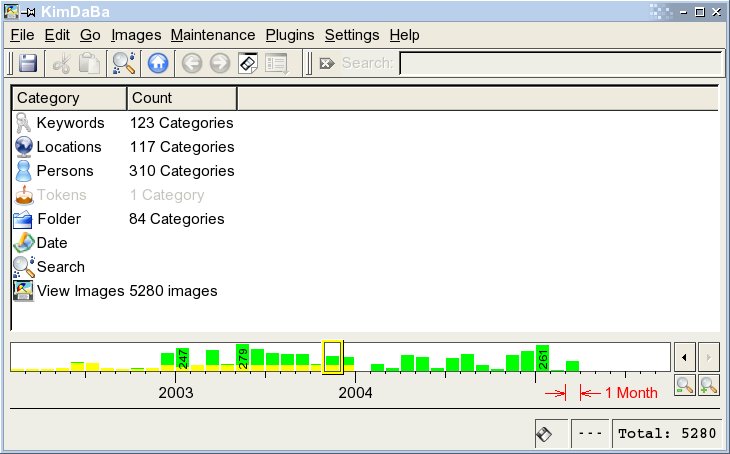Click the Keywords keys icon
The image size is (730, 454).
pyautogui.click(x=23, y=123)
